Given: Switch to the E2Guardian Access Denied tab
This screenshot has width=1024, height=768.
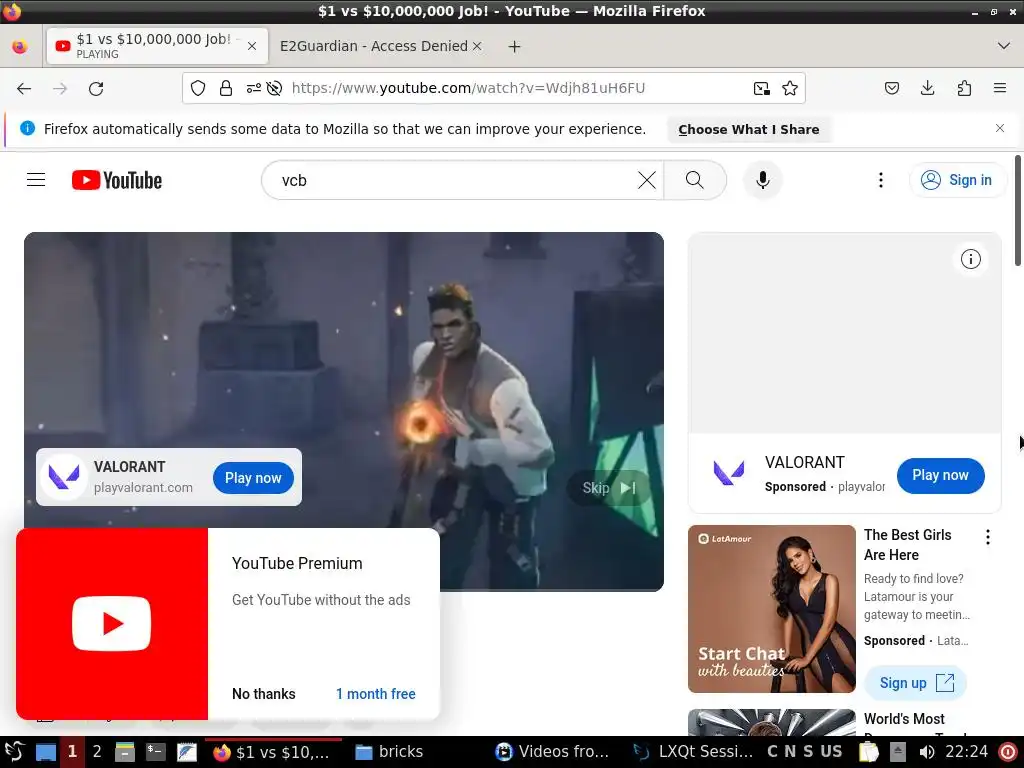Looking at the screenshot, I should pos(374,46).
